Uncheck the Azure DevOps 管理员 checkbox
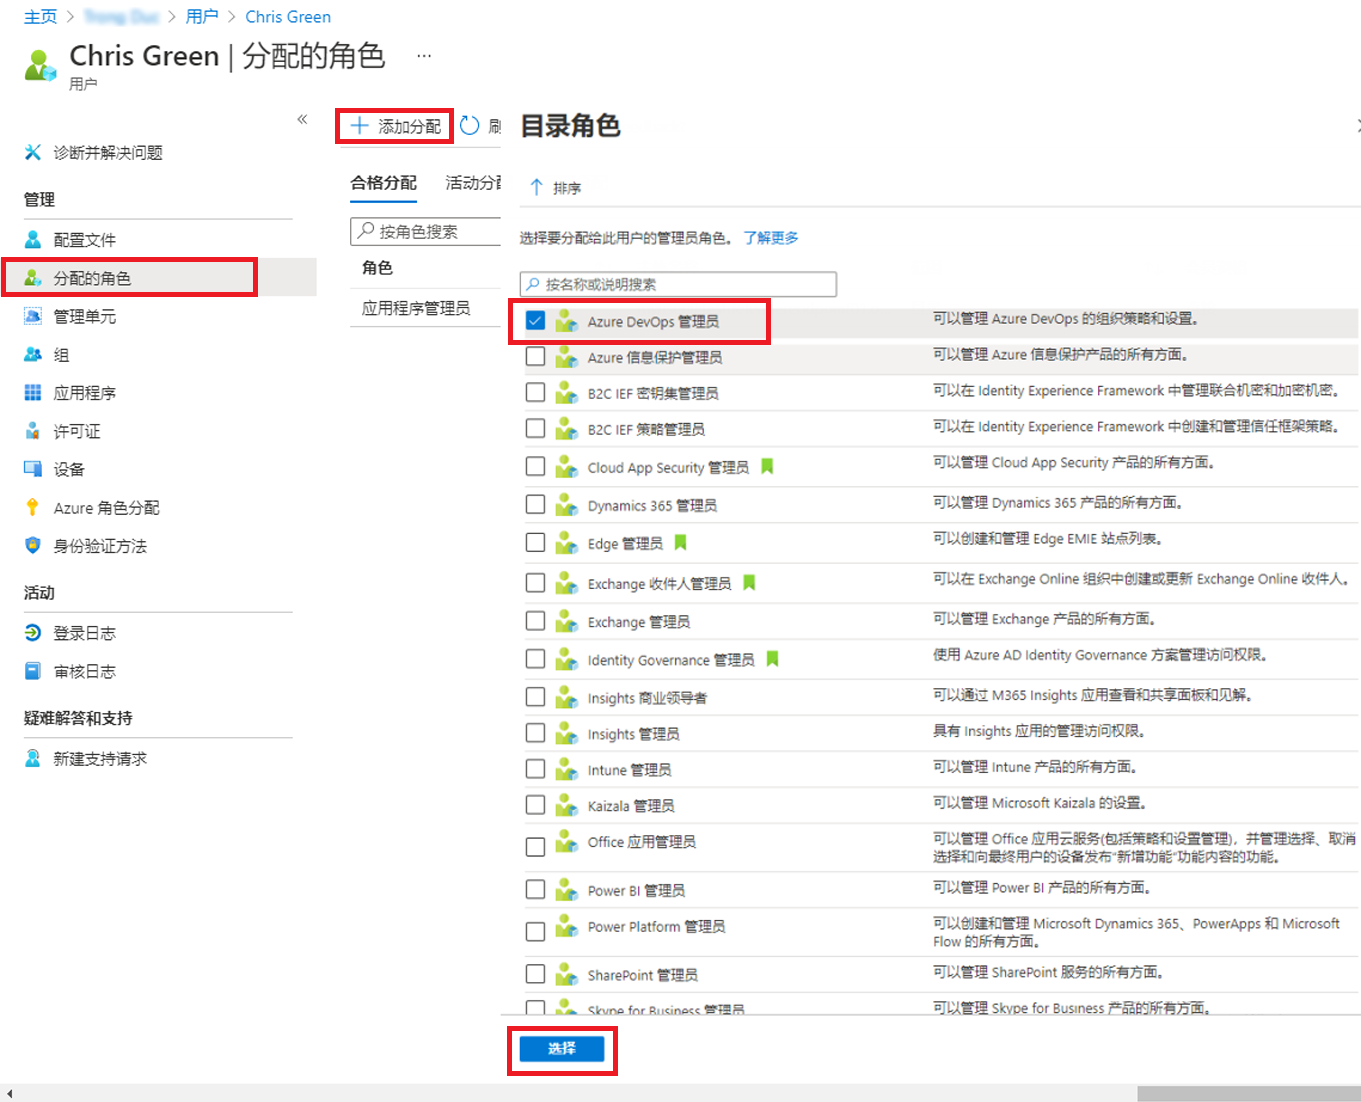Viewport: 1361px width, 1102px height. (x=535, y=320)
